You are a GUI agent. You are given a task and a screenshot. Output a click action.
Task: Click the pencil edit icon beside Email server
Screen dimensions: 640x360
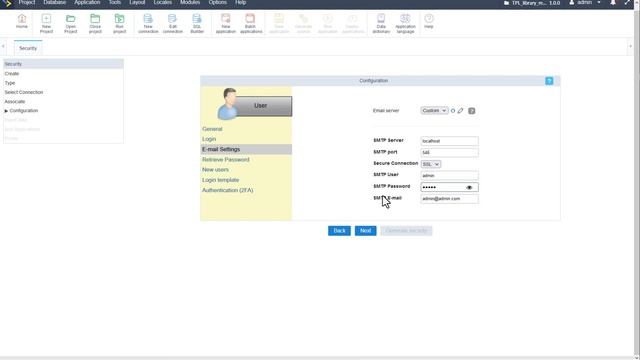pos(460,111)
